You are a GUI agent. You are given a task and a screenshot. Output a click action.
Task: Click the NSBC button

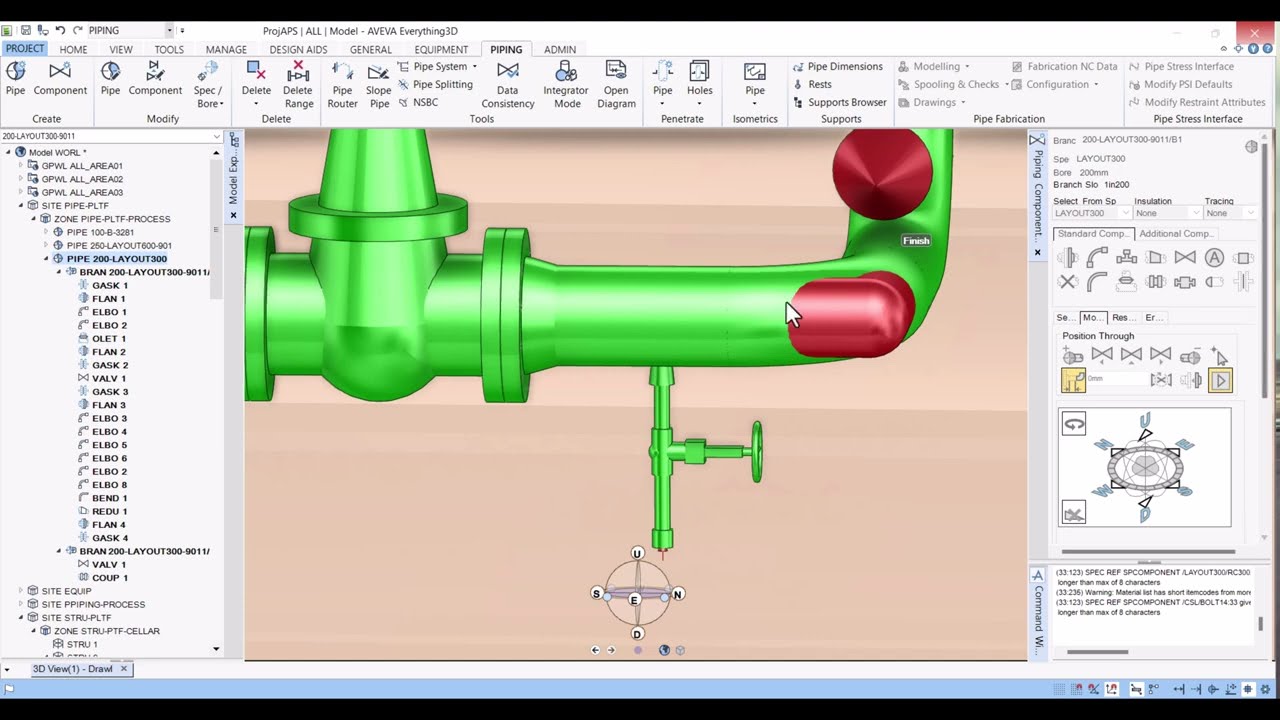pos(418,102)
